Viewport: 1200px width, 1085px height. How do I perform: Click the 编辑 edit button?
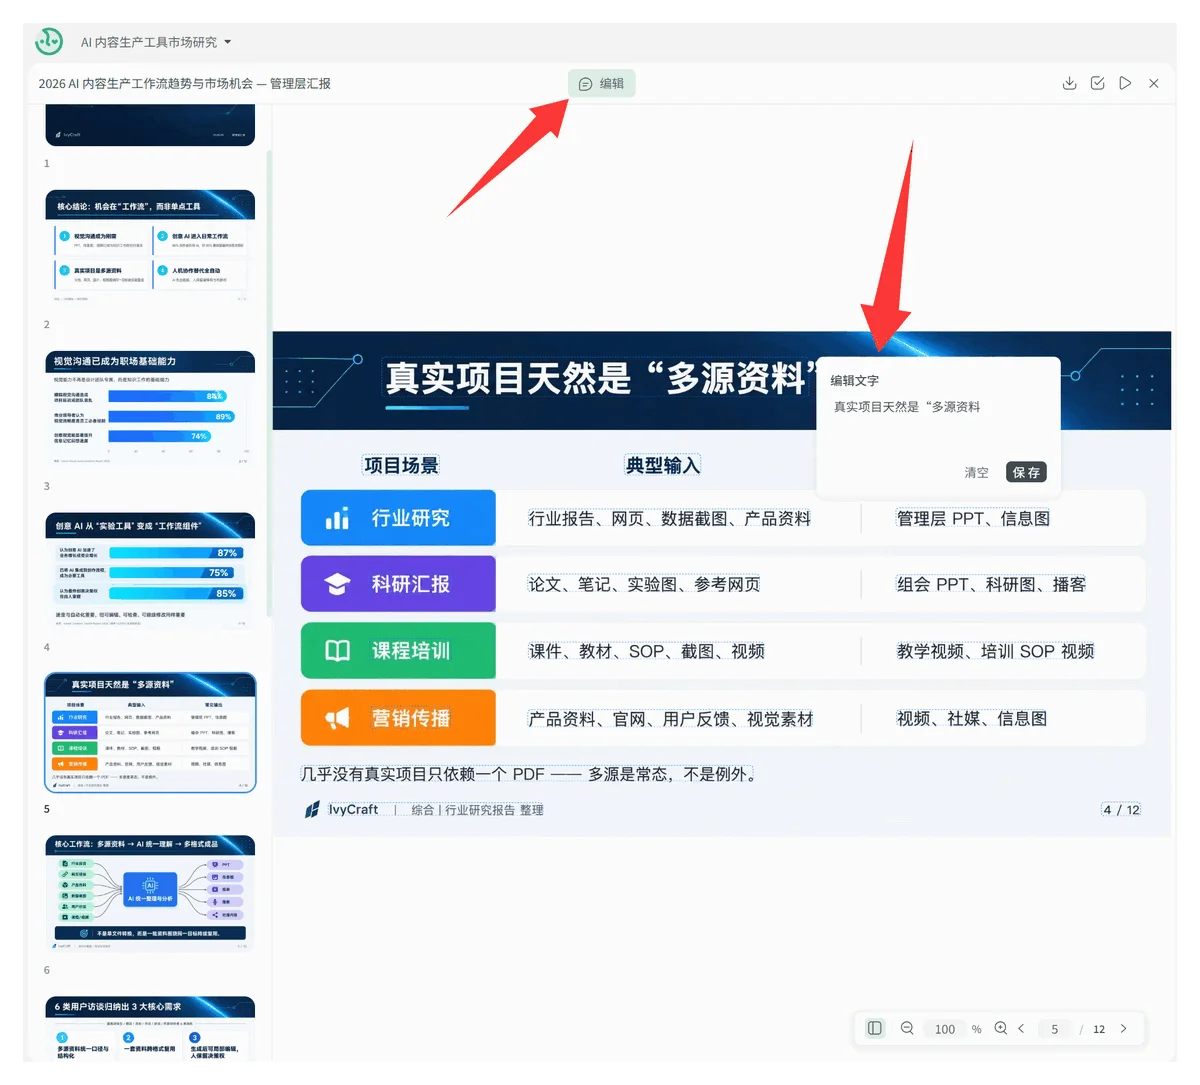coord(601,84)
